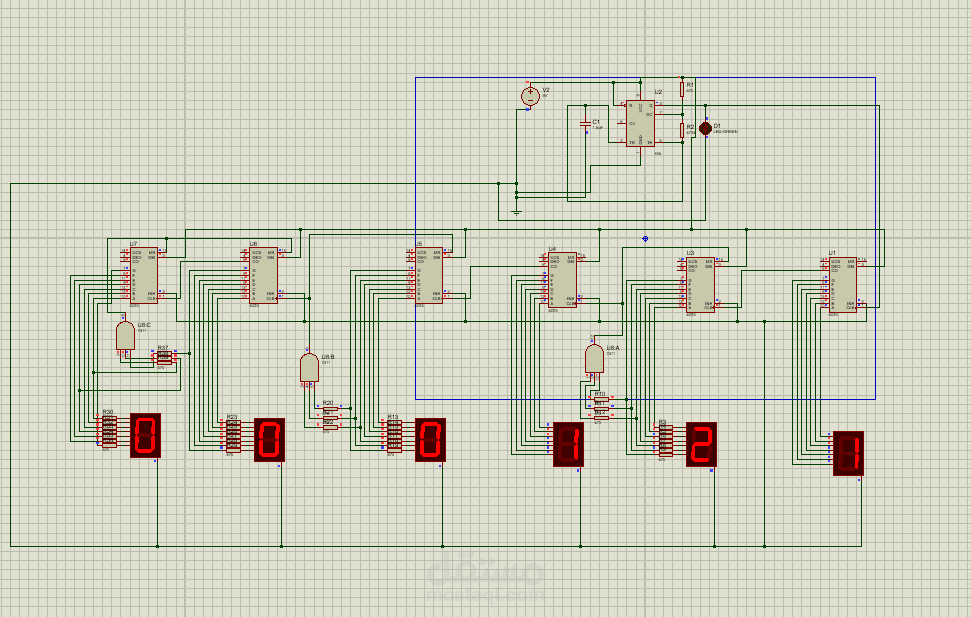971x617 pixels.
Task: Click seven-segment display beside R30
Action: coord(146,435)
